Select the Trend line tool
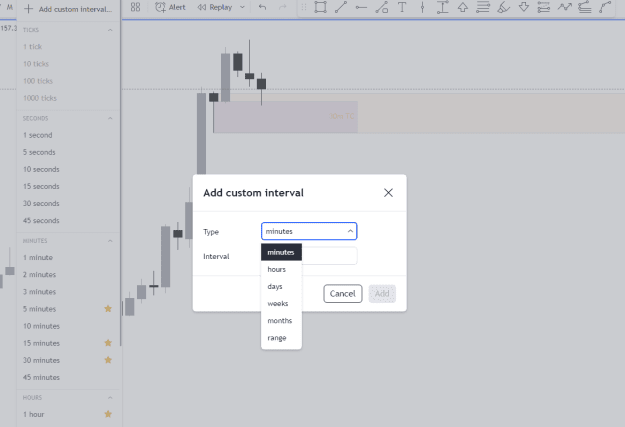The image size is (625, 427). click(341, 7)
